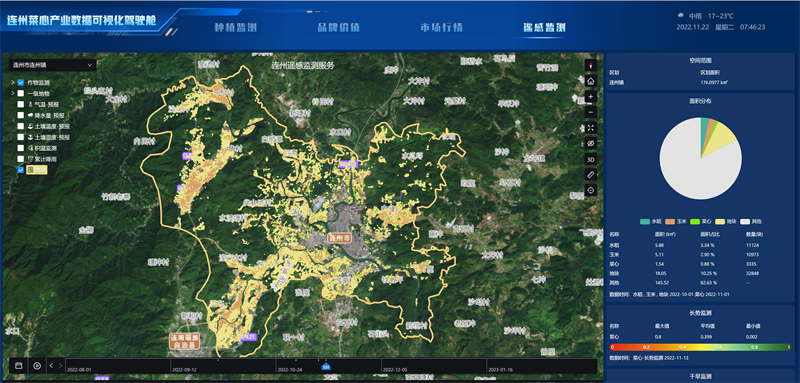Toggle off the 地块 layer checkbox
The width and height of the screenshot is (800, 383).
(x=21, y=170)
